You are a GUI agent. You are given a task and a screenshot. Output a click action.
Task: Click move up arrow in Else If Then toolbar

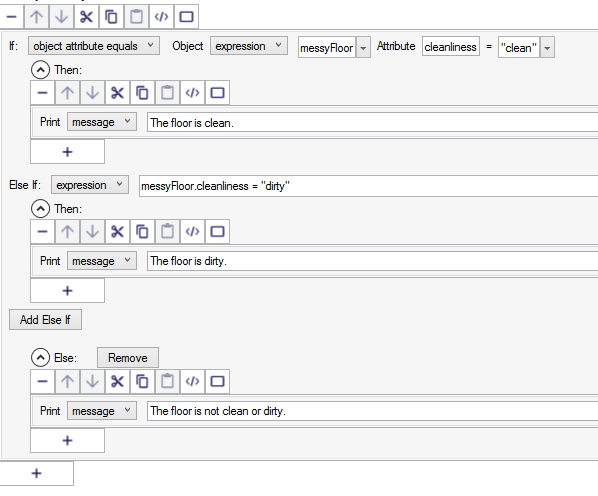click(68, 231)
